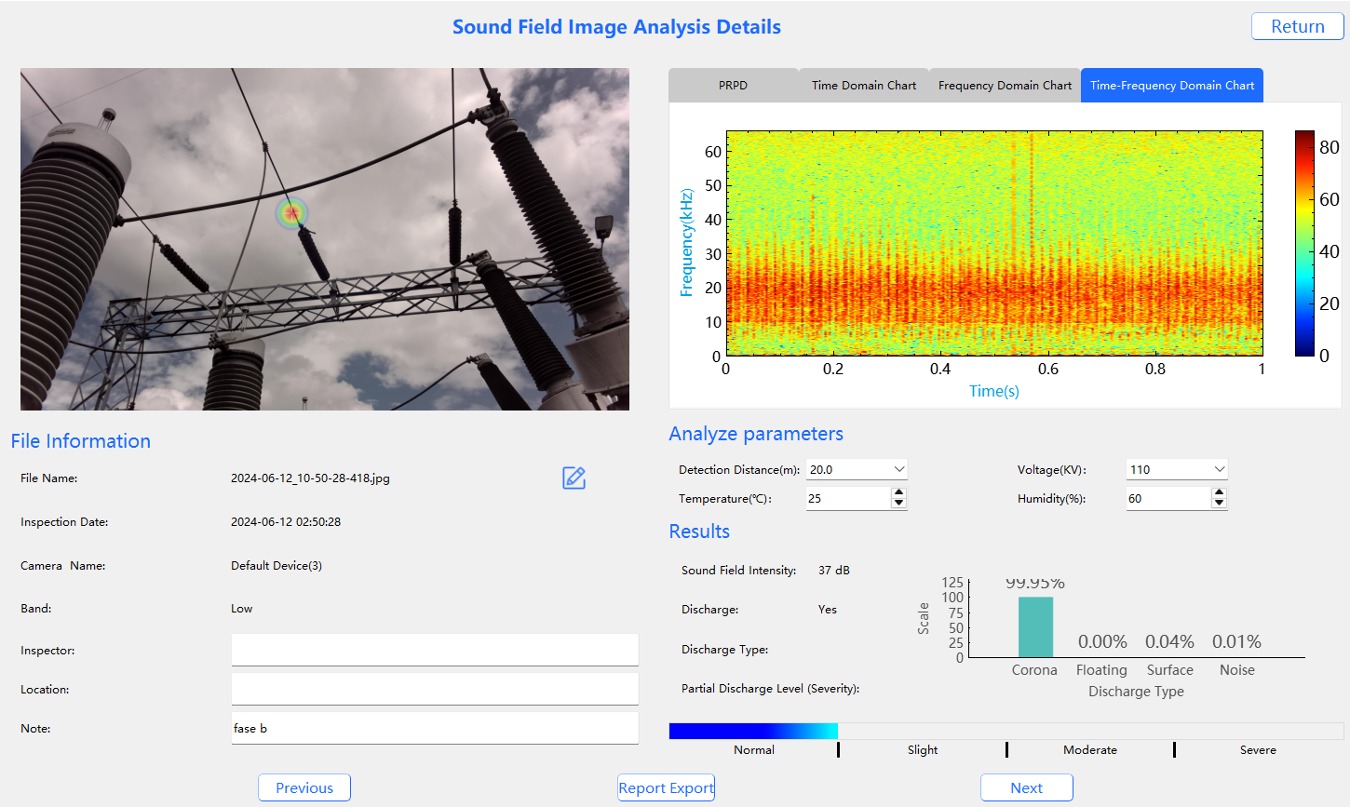Select the Frequency Domain Chart tab
Screen dimensions: 1350x808
pyautogui.click(x=1003, y=85)
